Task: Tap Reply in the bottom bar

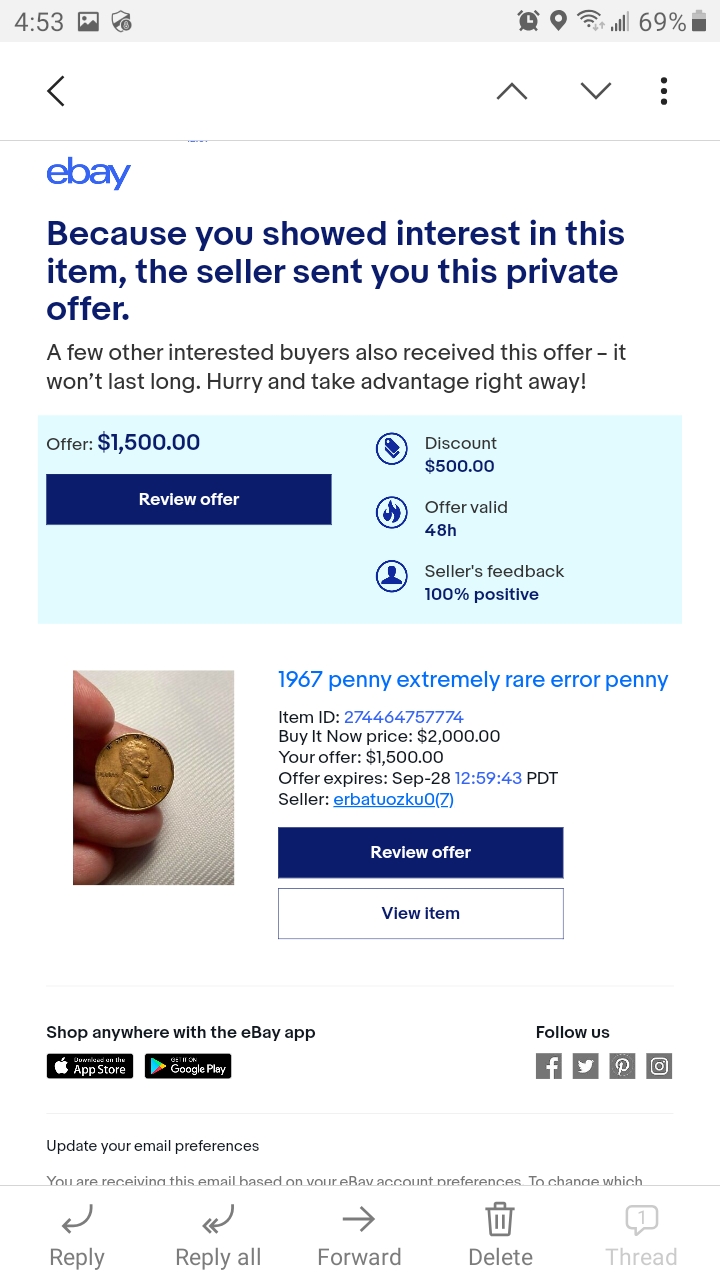Action: [77, 1236]
